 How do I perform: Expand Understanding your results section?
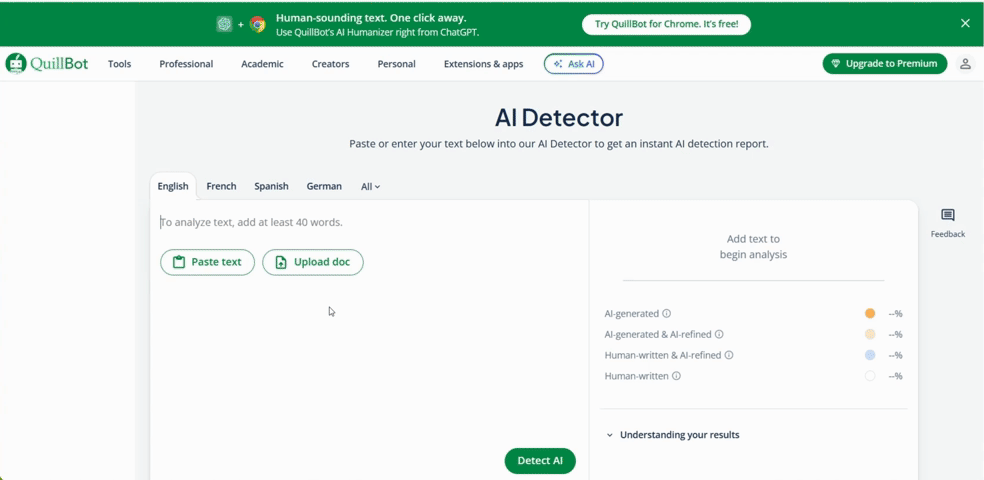point(673,435)
